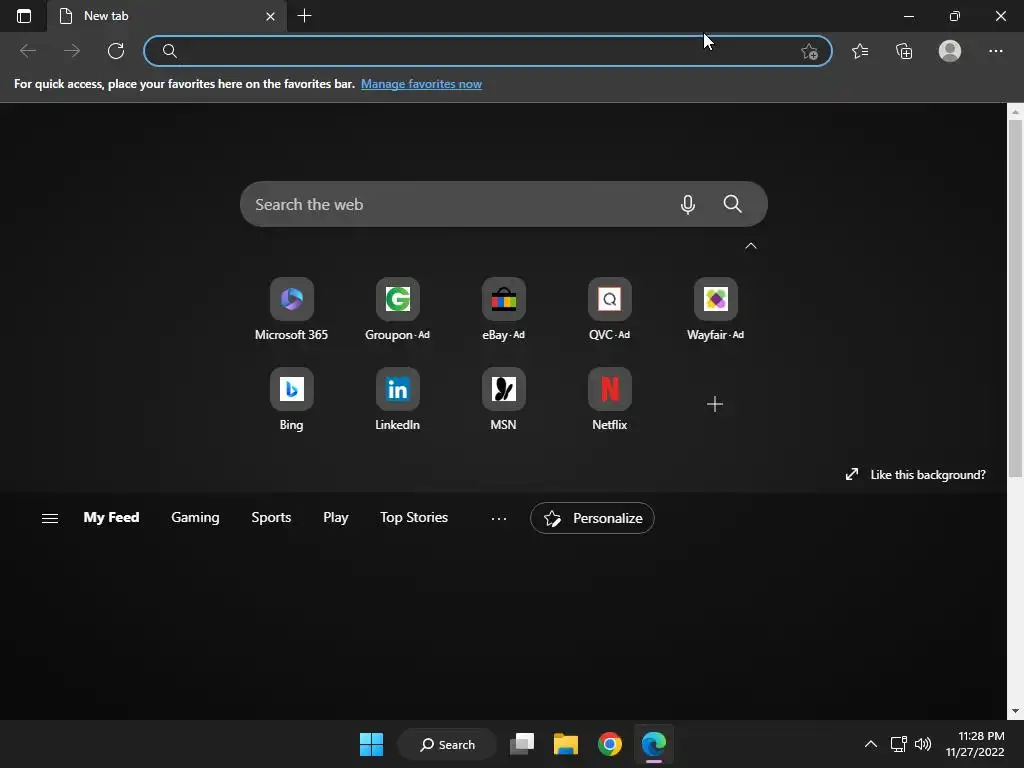
Task: Open File Explorer from taskbar
Action: [x=566, y=744]
